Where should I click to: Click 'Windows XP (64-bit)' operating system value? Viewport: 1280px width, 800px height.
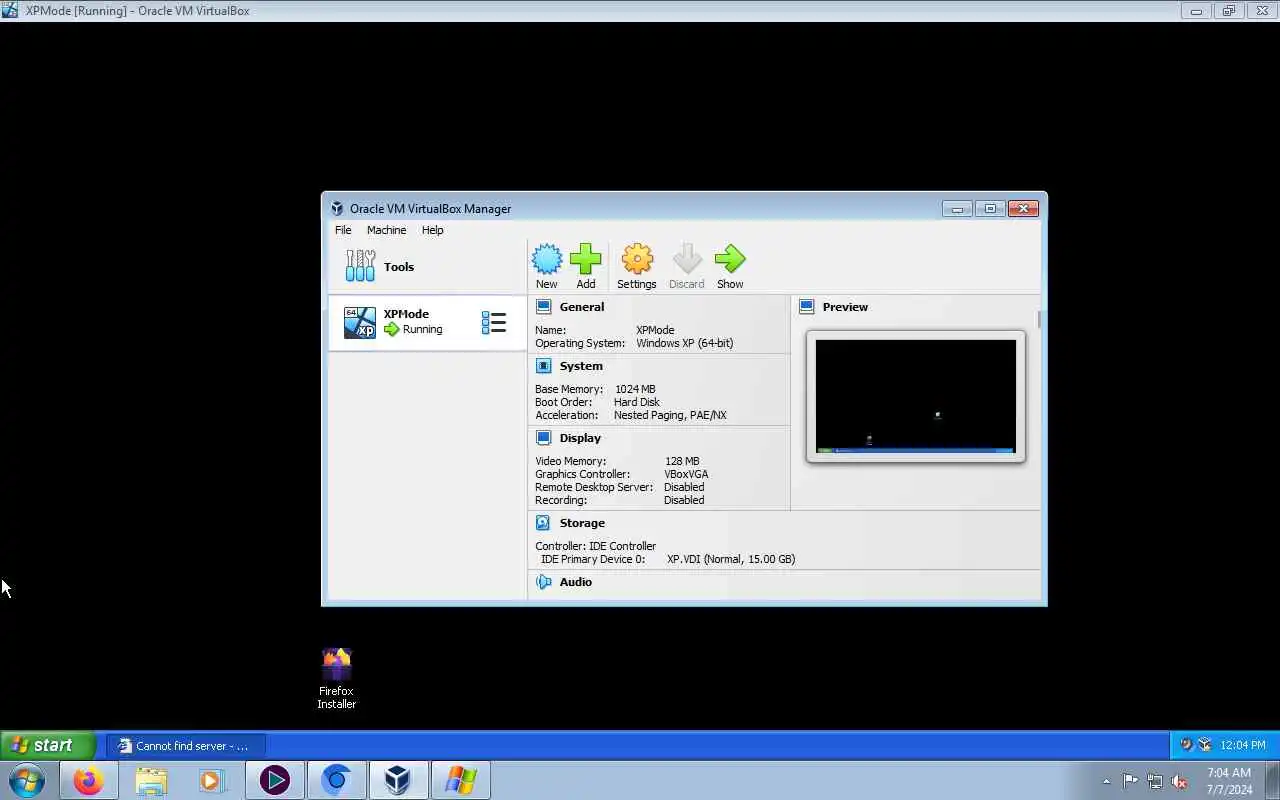(x=685, y=343)
